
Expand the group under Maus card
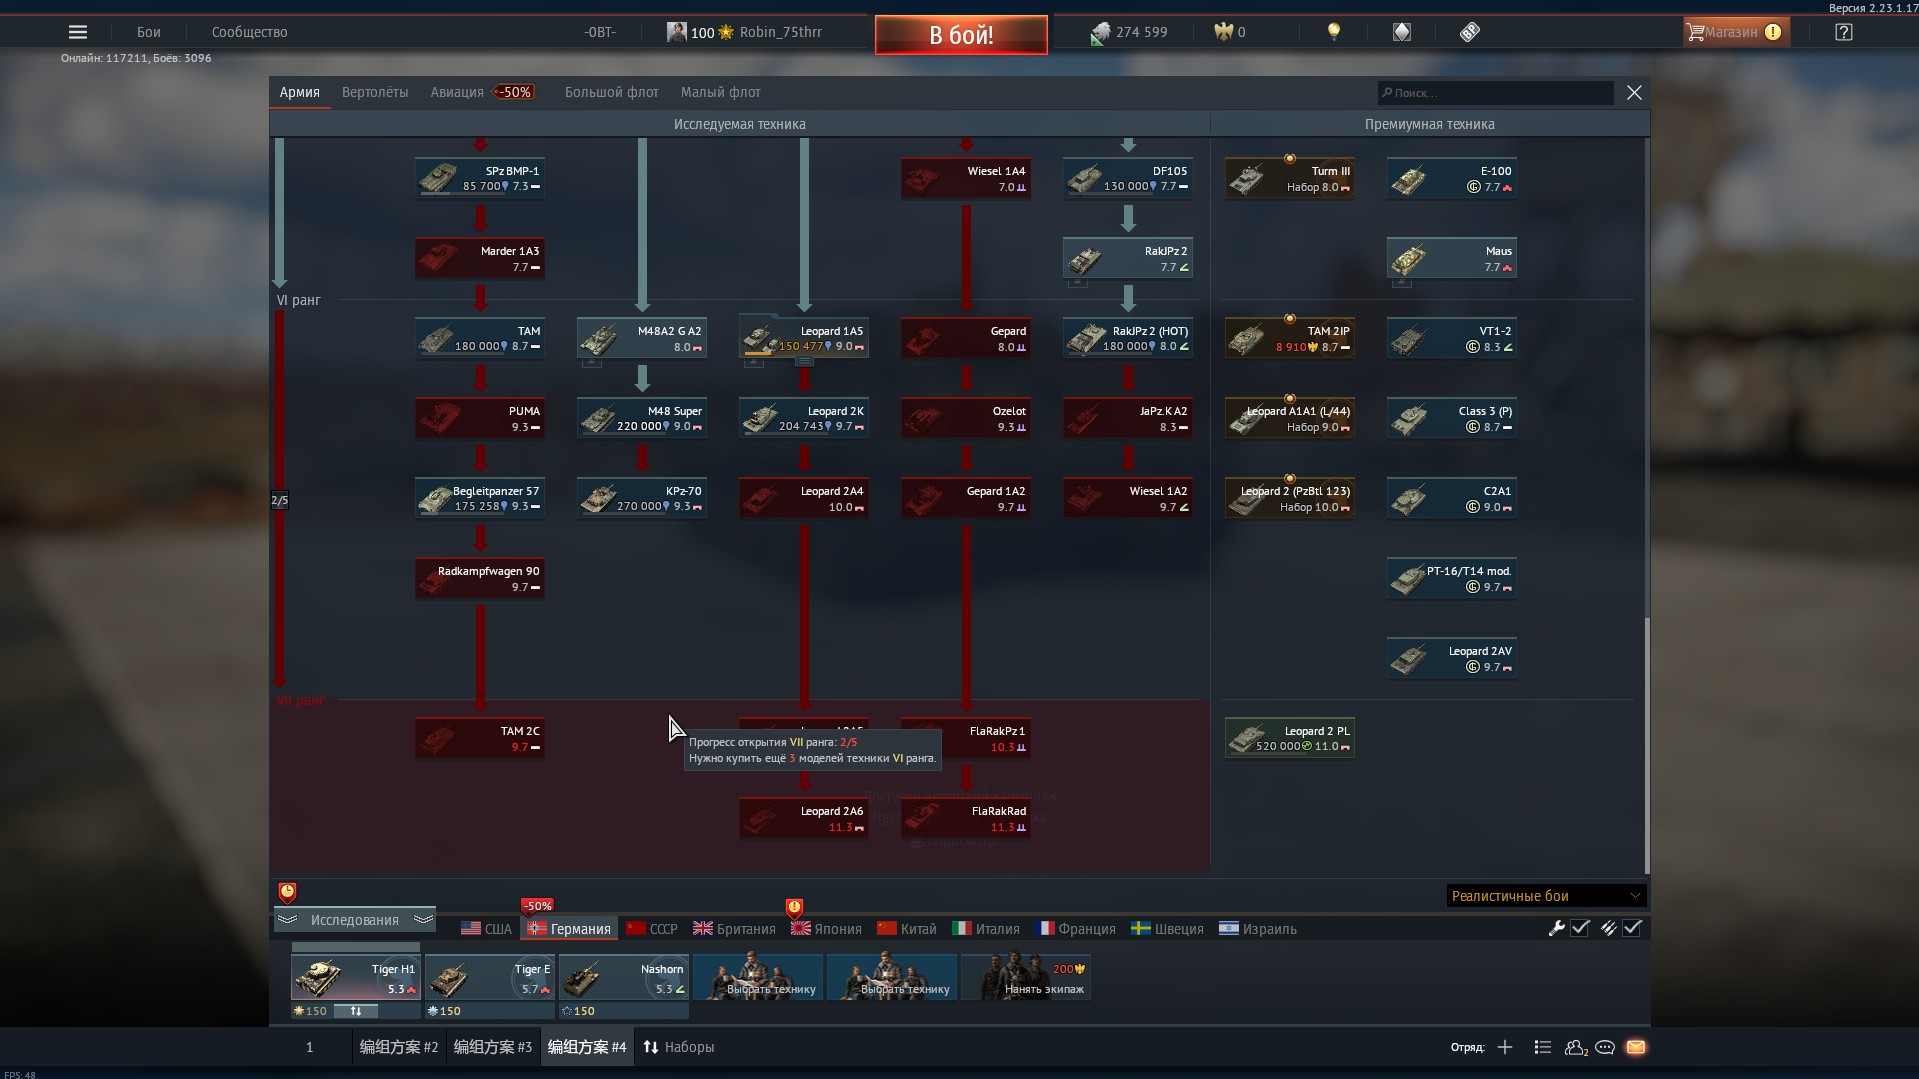1402,283
